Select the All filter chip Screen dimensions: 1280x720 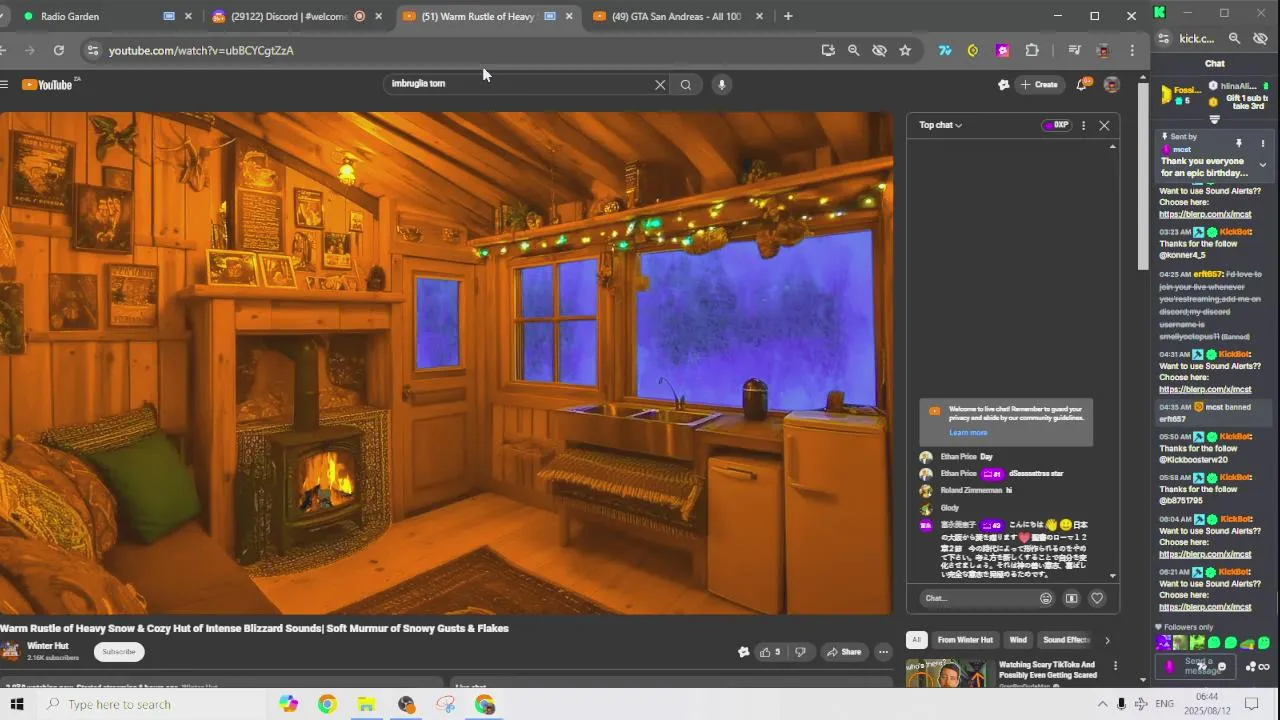point(916,640)
